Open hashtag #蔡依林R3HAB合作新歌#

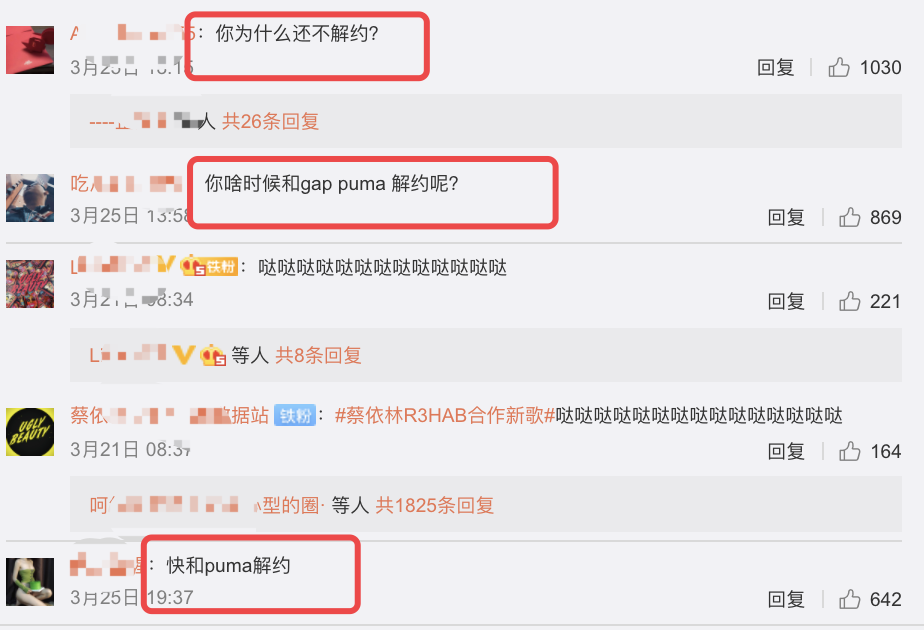[x=445, y=415]
